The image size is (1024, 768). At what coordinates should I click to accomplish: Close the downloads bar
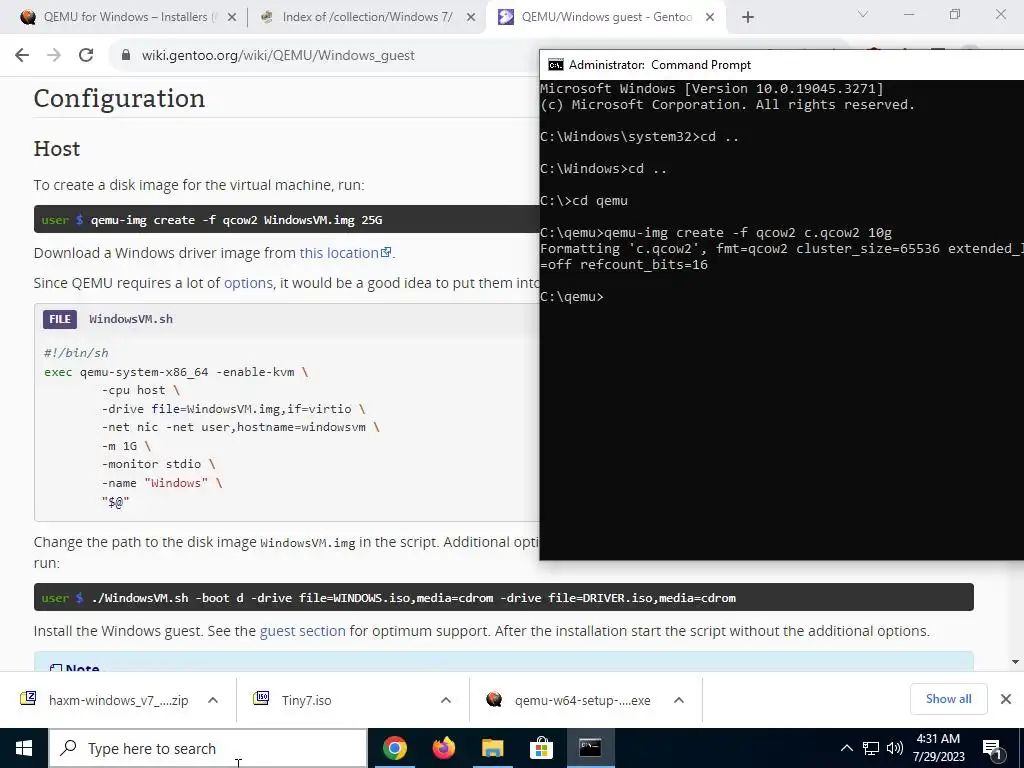[x=1006, y=699]
